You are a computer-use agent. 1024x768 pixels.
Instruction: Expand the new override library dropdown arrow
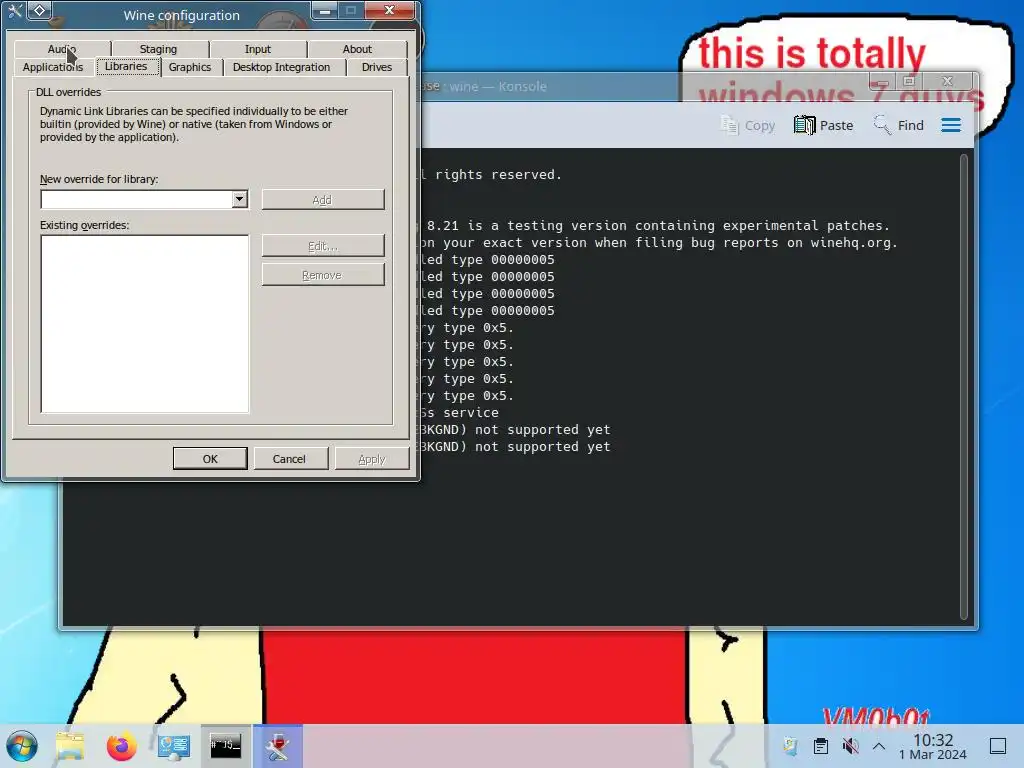click(x=240, y=199)
